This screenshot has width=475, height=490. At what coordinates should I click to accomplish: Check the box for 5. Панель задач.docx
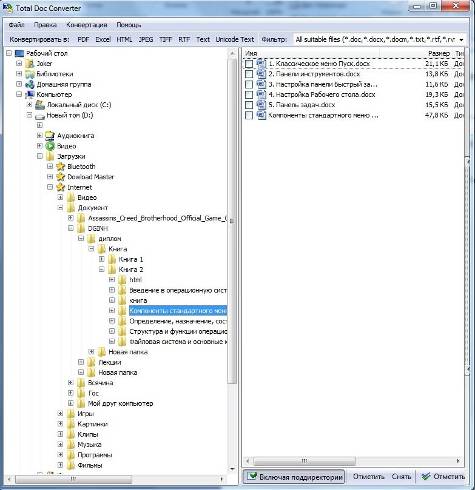[x=249, y=105]
